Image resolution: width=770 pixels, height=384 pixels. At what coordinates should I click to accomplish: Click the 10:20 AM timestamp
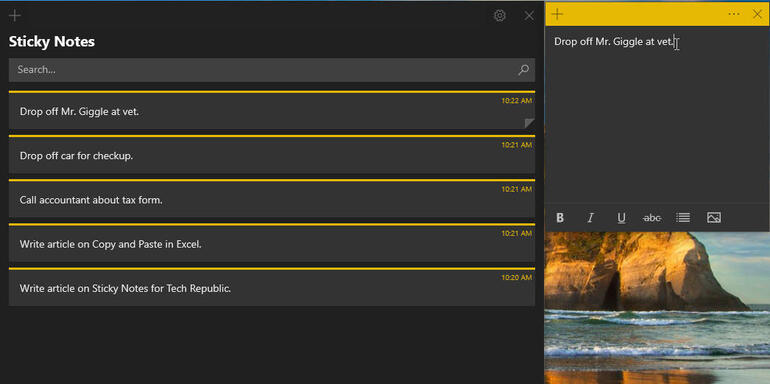coord(517,277)
